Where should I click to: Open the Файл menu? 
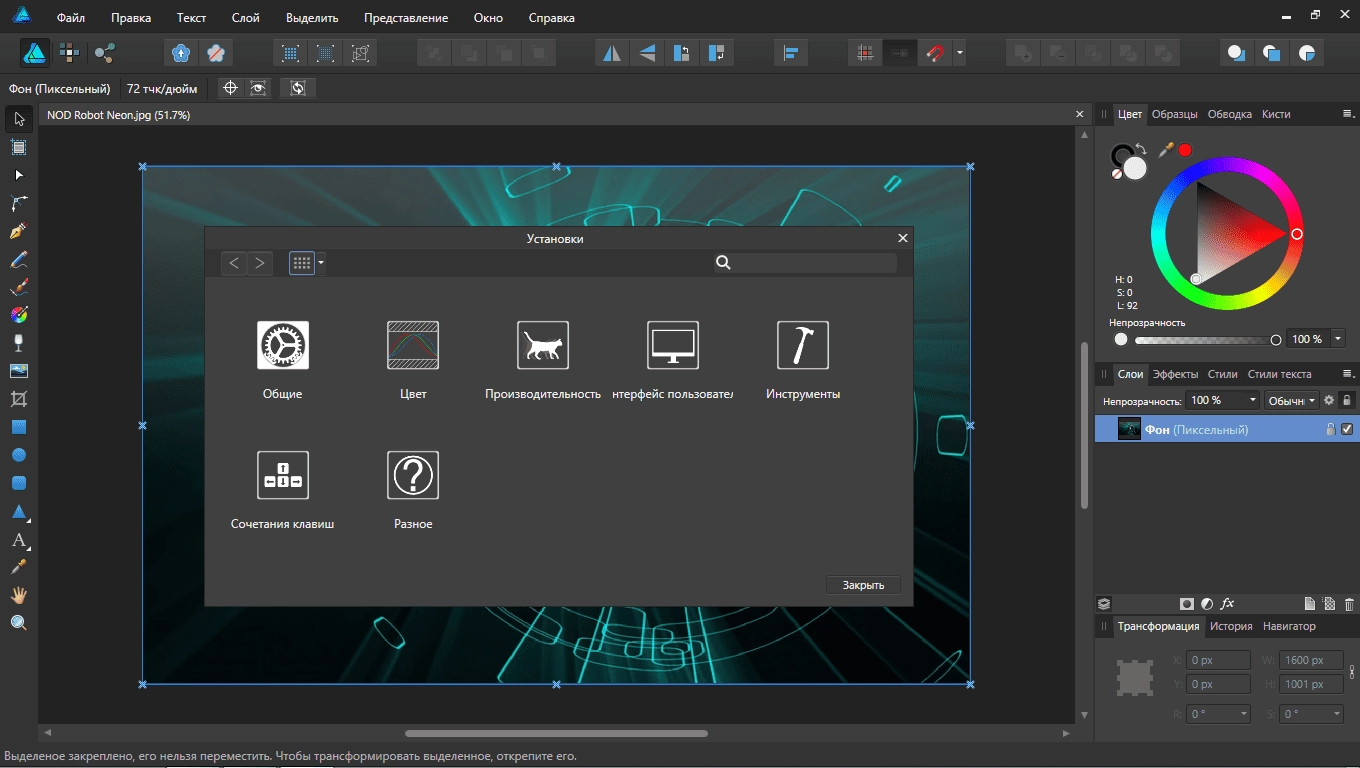[71, 18]
